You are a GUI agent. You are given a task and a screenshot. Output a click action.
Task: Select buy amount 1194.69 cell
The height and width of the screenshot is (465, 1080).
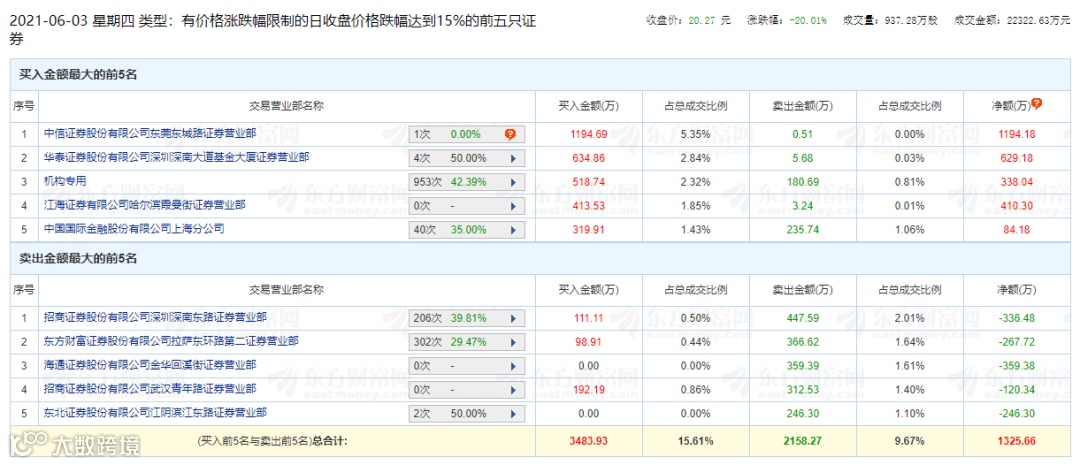[589, 134]
